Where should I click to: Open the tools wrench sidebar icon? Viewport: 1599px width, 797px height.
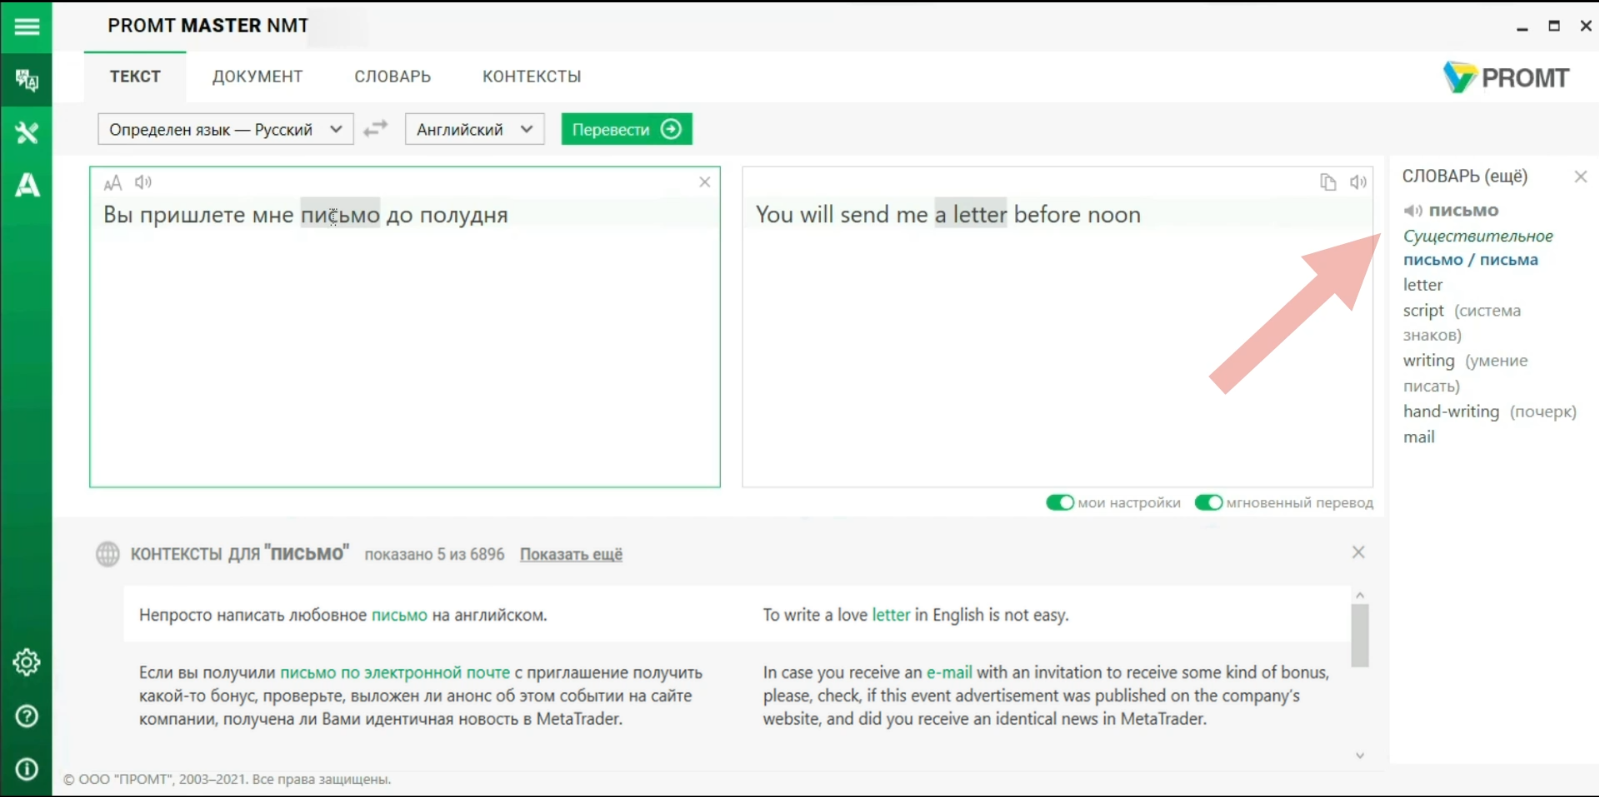click(x=27, y=132)
